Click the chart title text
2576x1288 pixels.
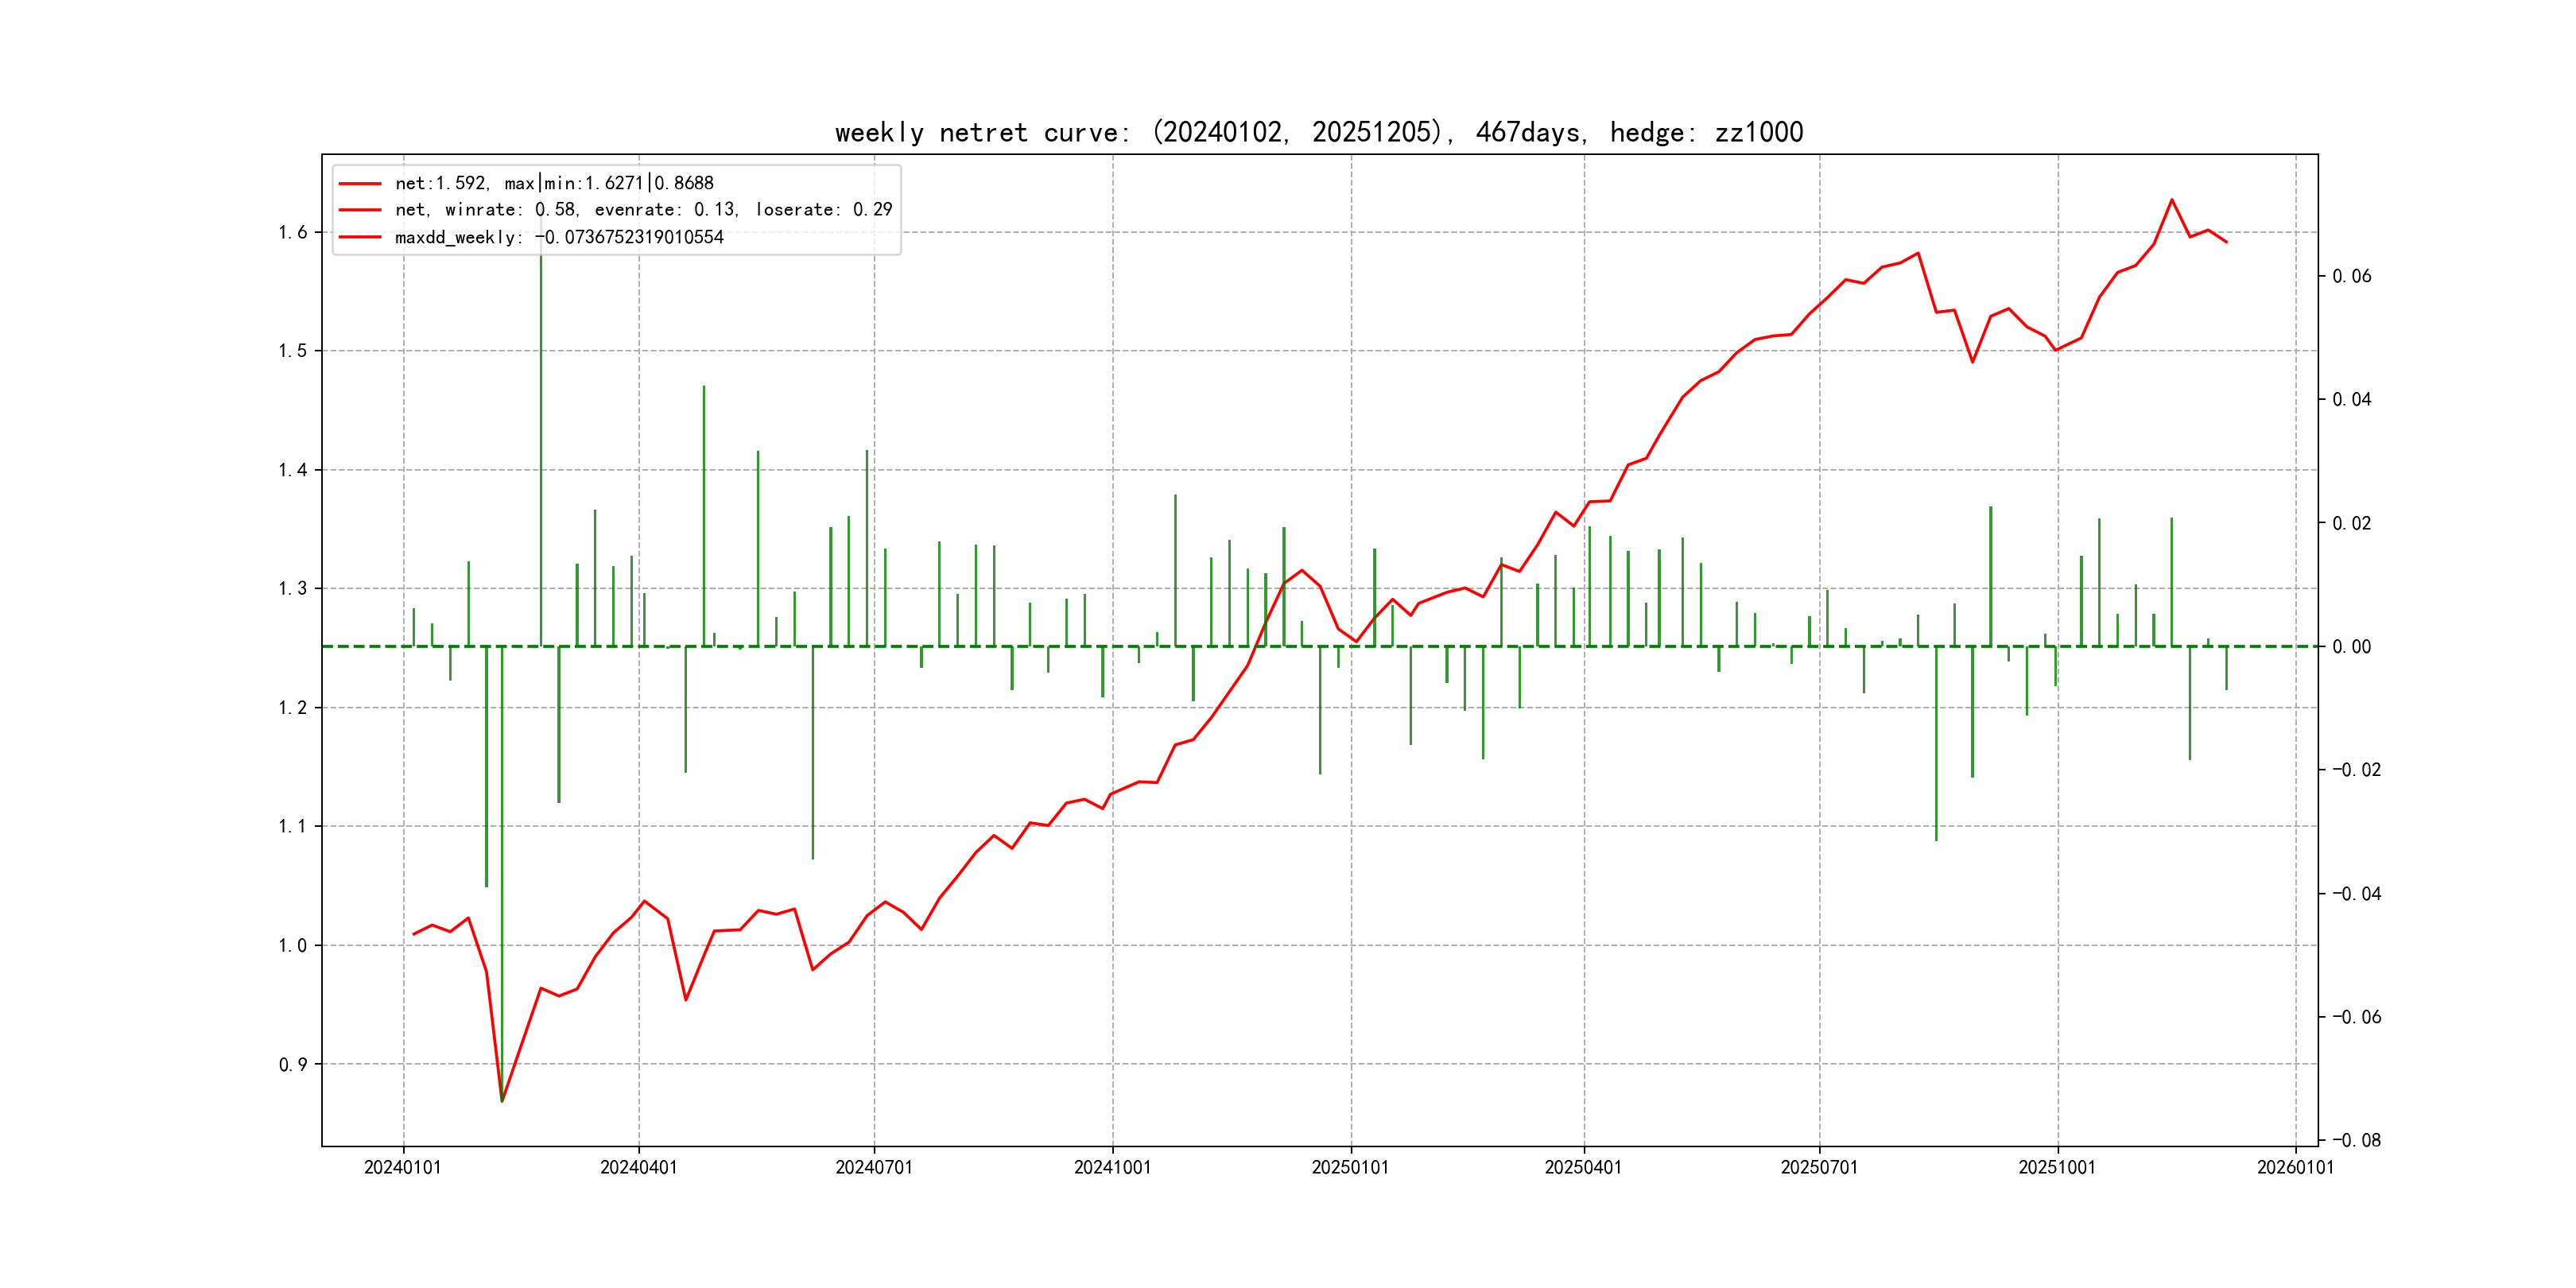[1318, 132]
